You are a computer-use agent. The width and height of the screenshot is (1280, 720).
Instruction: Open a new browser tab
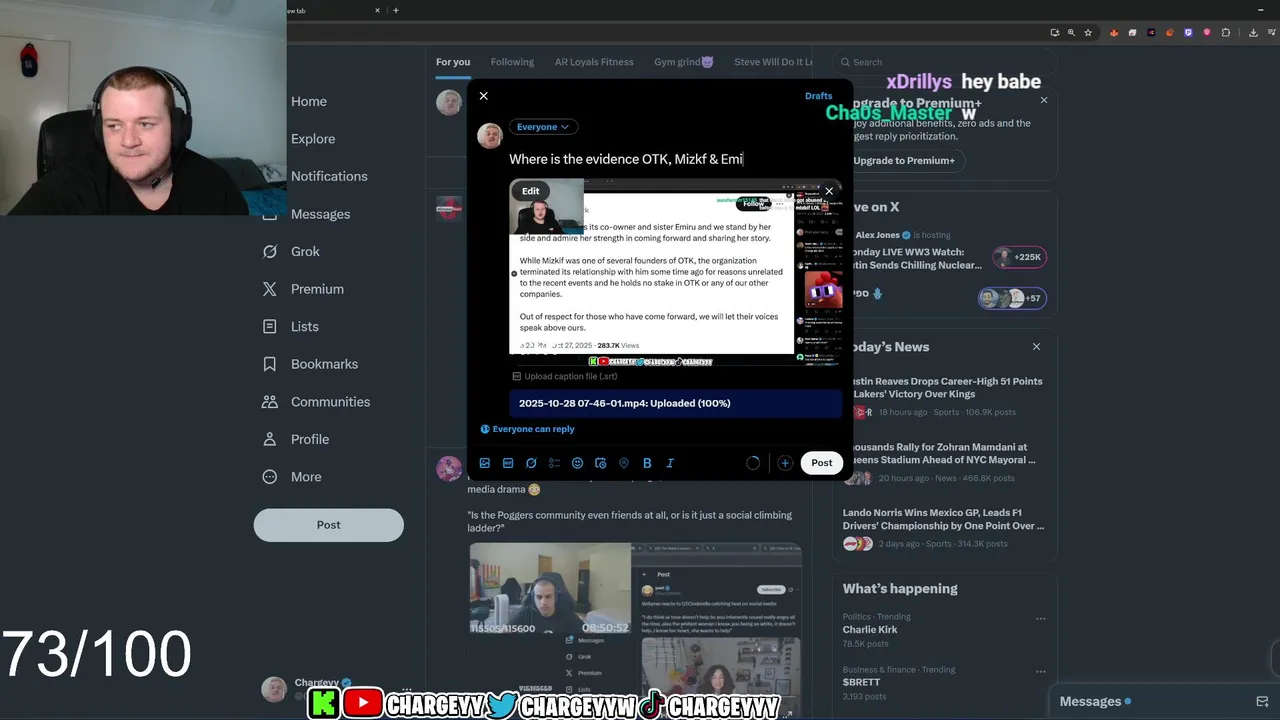[396, 10]
